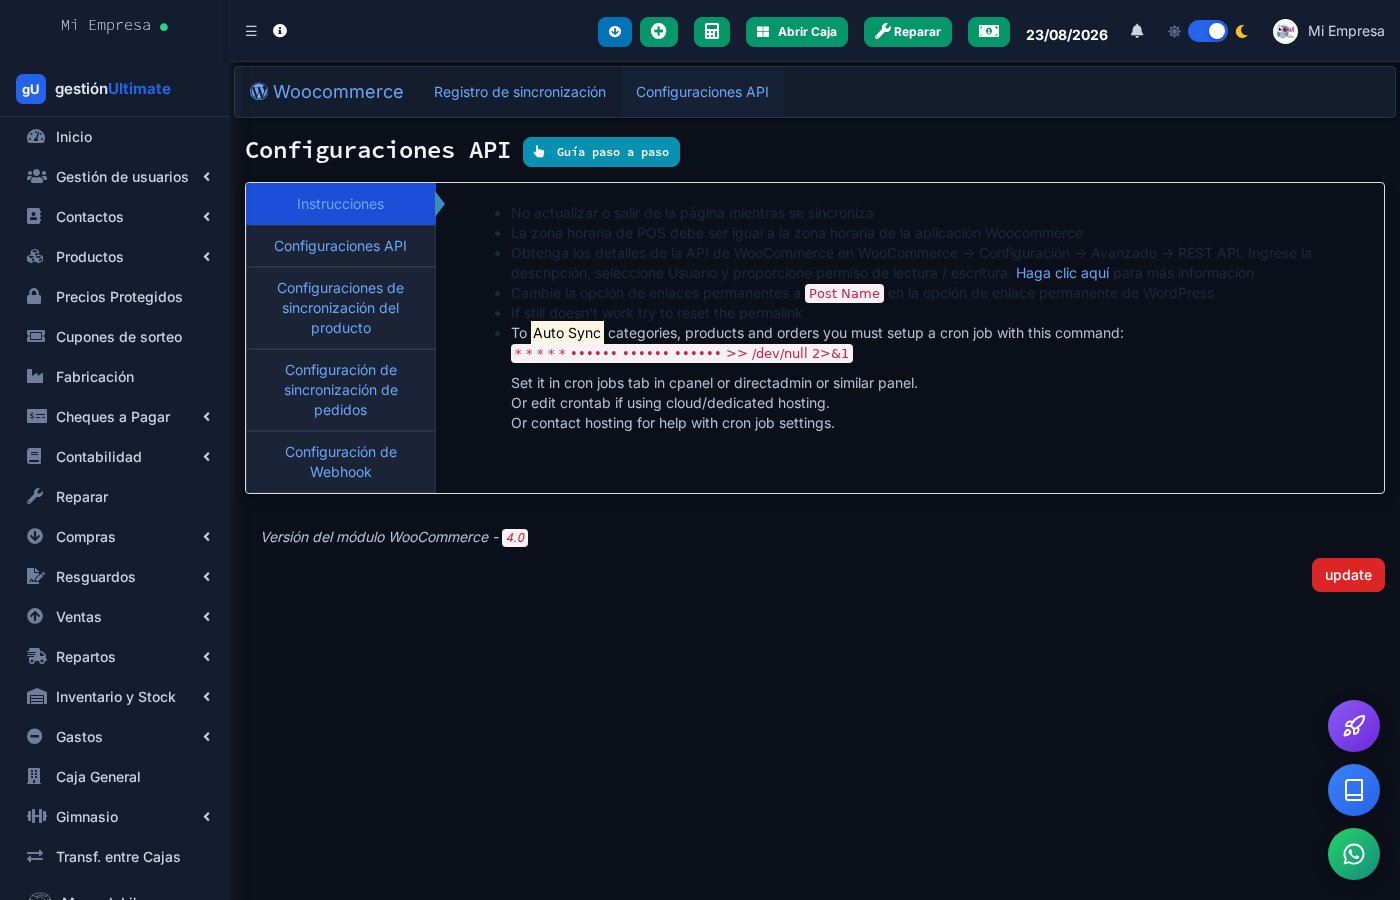Click the green money bill button
This screenshot has width=1400, height=900.
[x=989, y=32]
